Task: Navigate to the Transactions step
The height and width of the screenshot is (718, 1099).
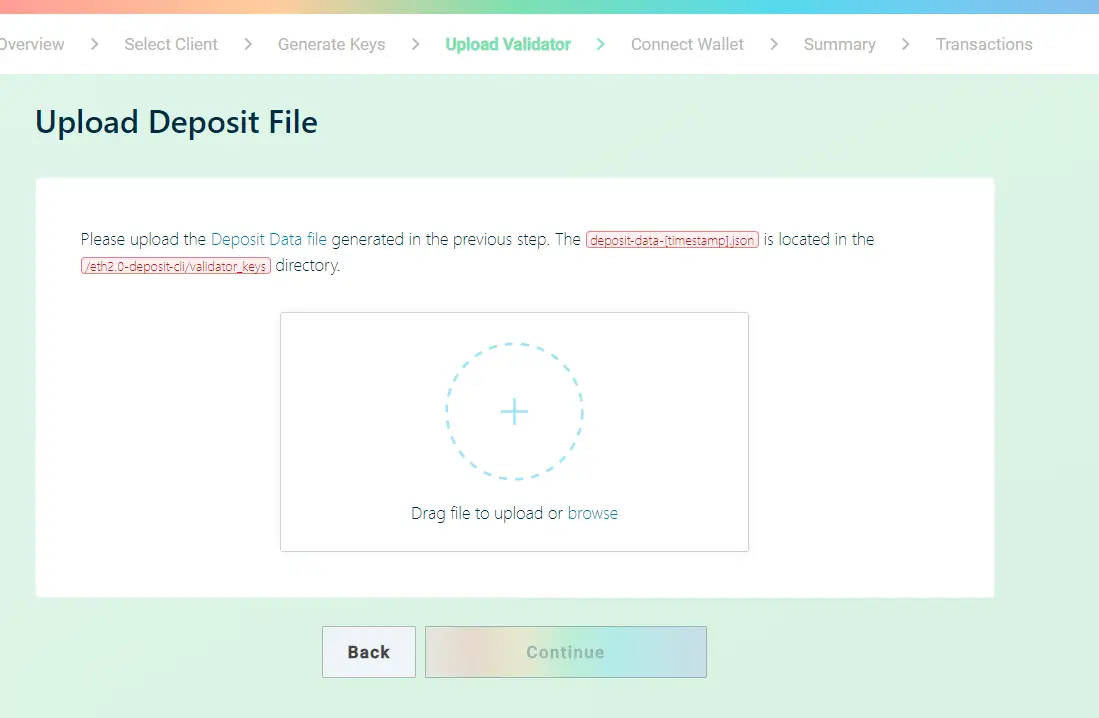Action: (984, 44)
